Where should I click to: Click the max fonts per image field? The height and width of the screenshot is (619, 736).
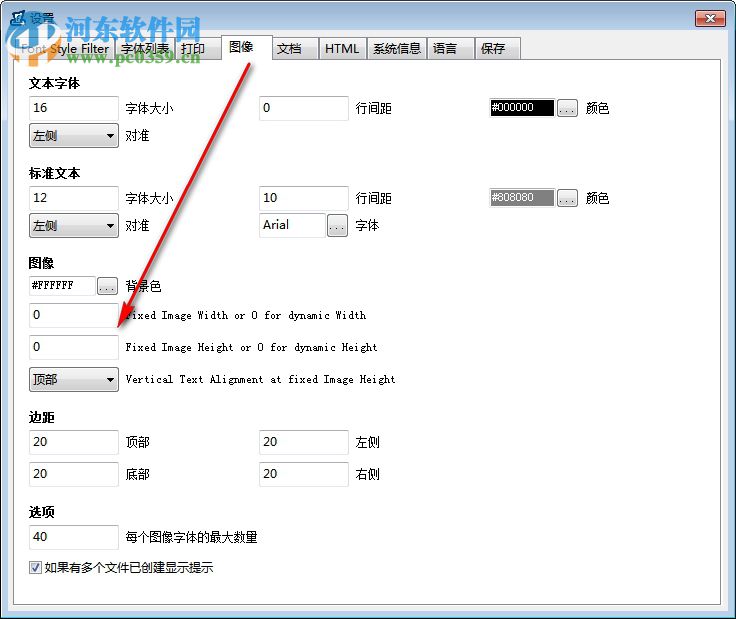tap(74, 537)
